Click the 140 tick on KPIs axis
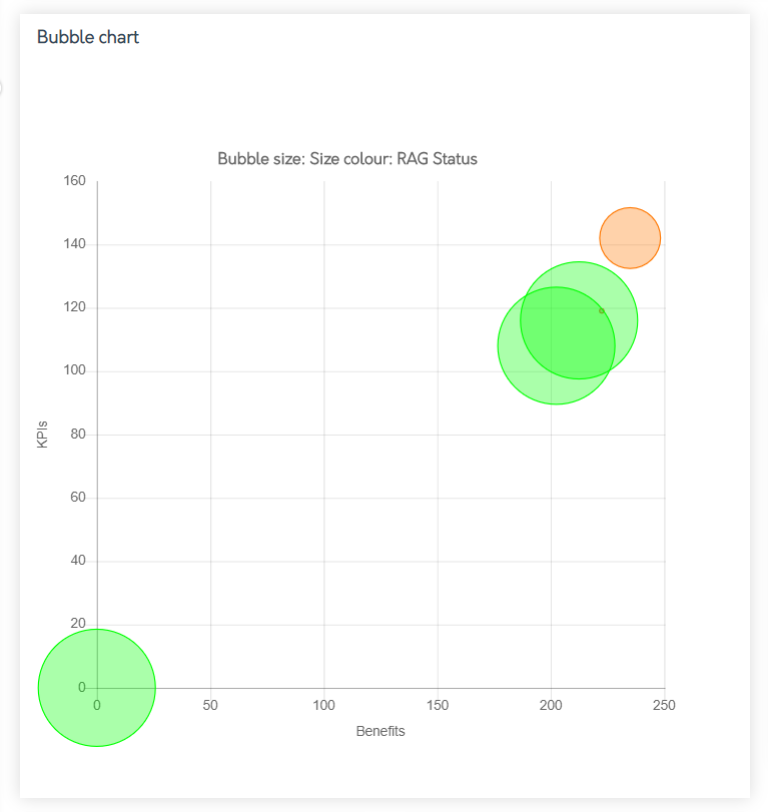 (75, 244)
